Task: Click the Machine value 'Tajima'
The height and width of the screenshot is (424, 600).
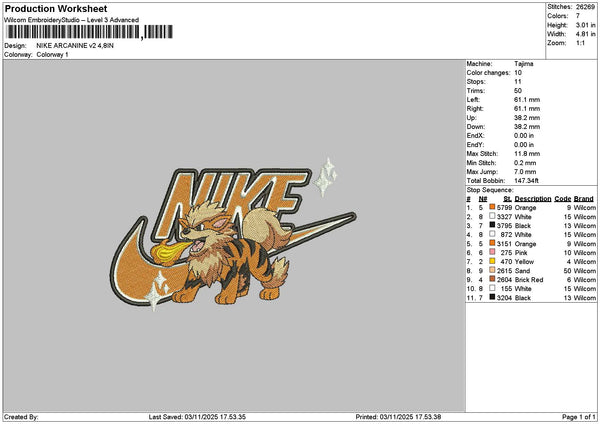Action: pyautogui.click(x=524, y=64)
